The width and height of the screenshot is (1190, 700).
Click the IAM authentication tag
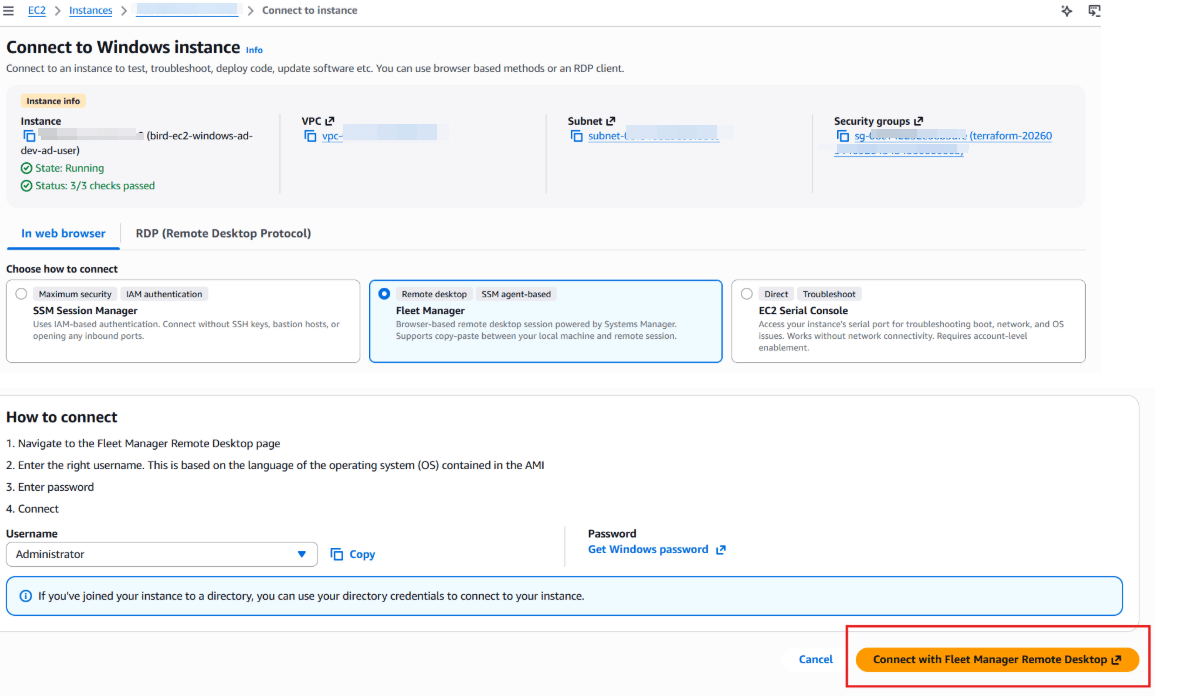click(x=164, y=295)
